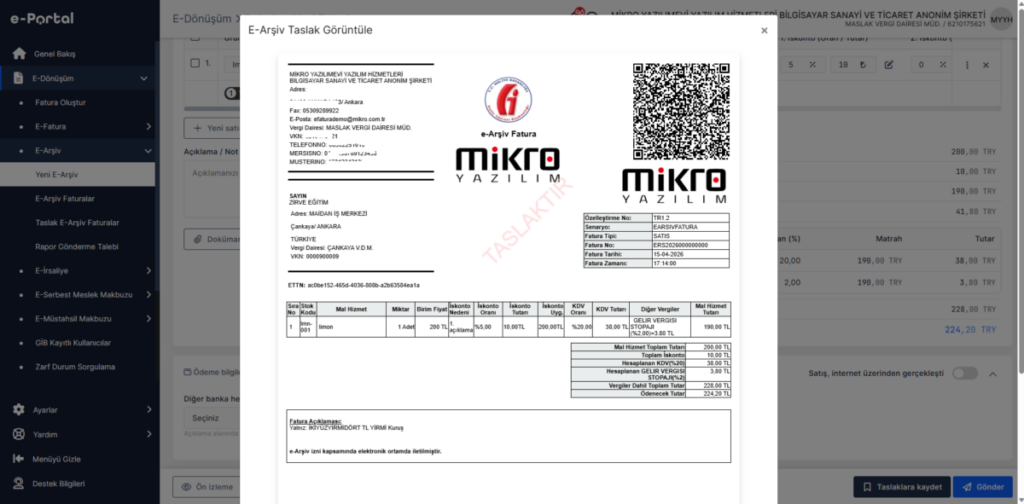Image resolution: width=1024 pixels, height=504 pixels.
Task: Click the percent icon beside value 5
Action: click(x=812, y=65)
